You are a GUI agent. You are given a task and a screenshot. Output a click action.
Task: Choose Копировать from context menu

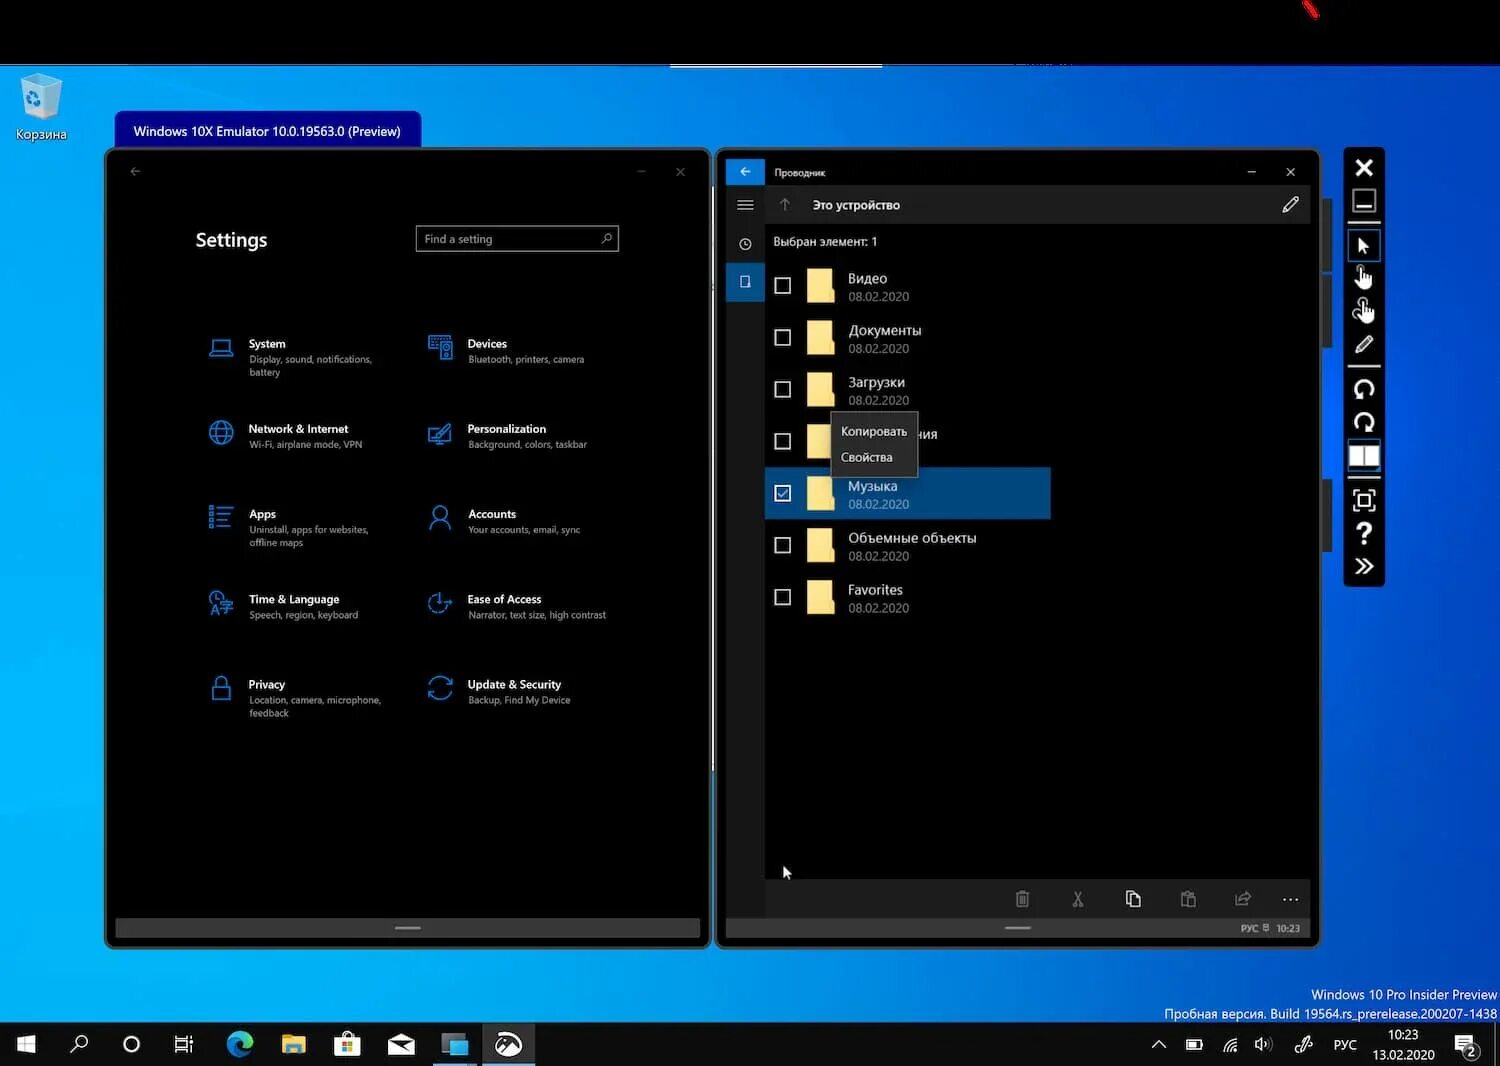[874, 432]
